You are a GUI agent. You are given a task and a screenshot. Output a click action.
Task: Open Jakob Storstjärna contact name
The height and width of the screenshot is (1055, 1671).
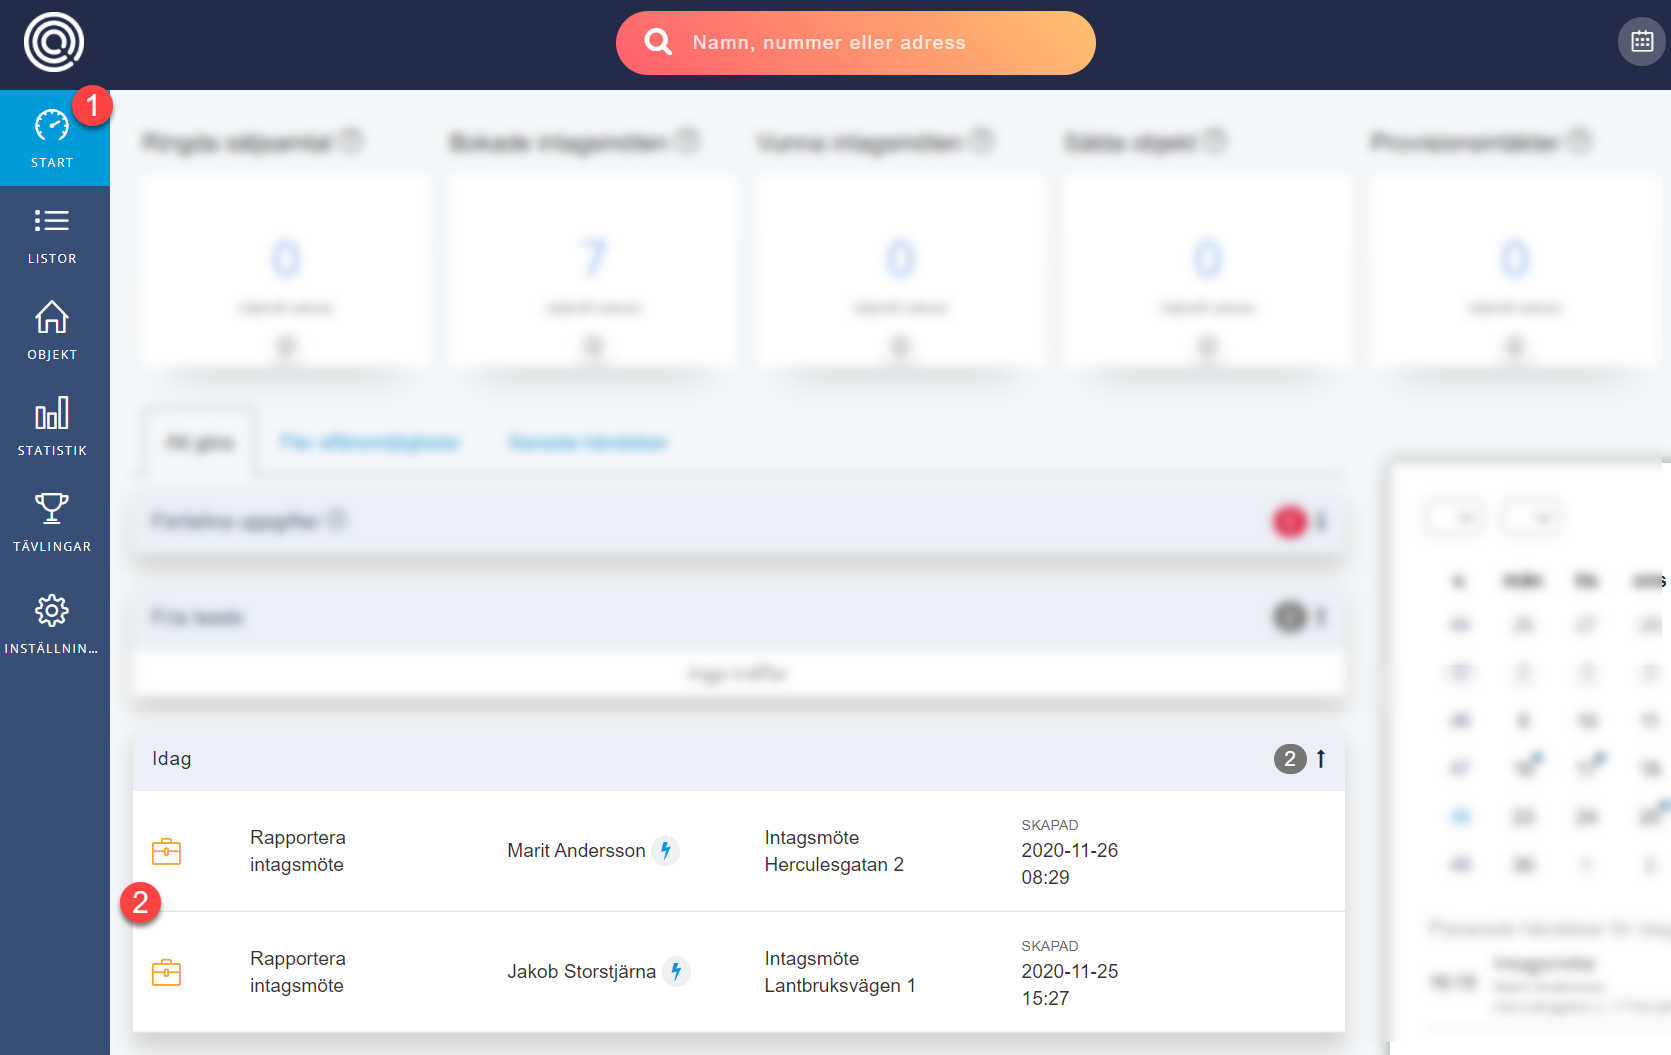tap(581, 972)
